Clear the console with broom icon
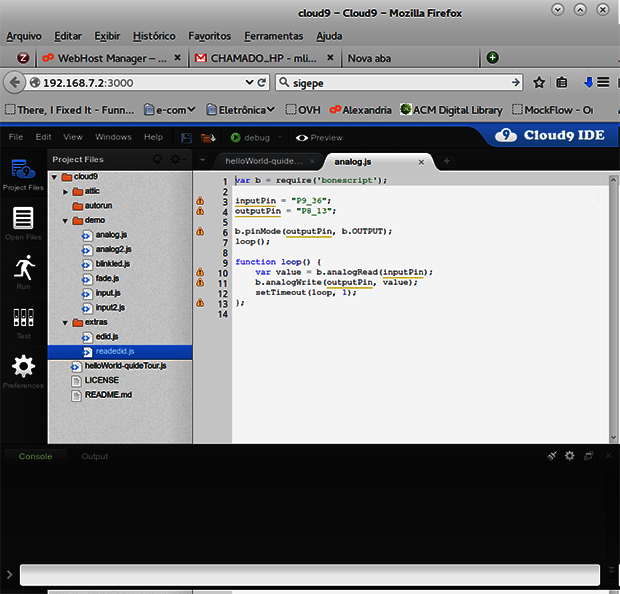 coord(552,456)
